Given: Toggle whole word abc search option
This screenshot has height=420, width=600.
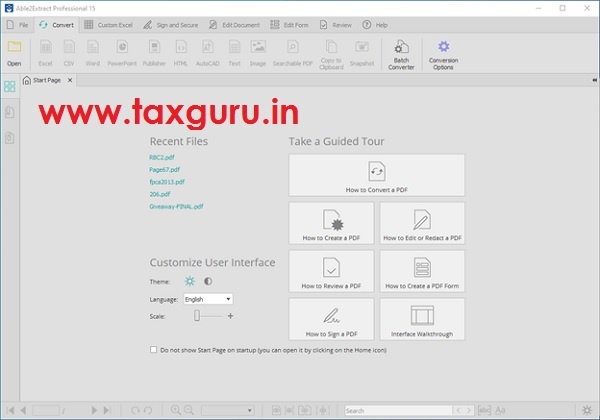Looking at the screenshot, I should [484, 410].
